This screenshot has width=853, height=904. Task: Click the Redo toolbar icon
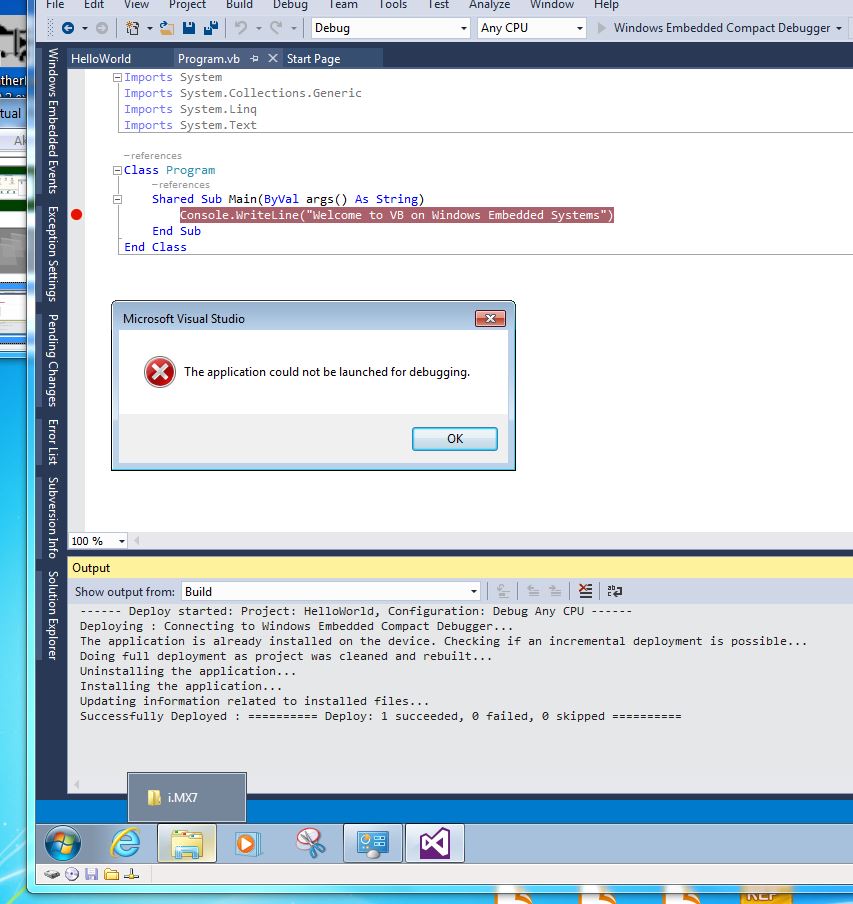coord(277,28)
